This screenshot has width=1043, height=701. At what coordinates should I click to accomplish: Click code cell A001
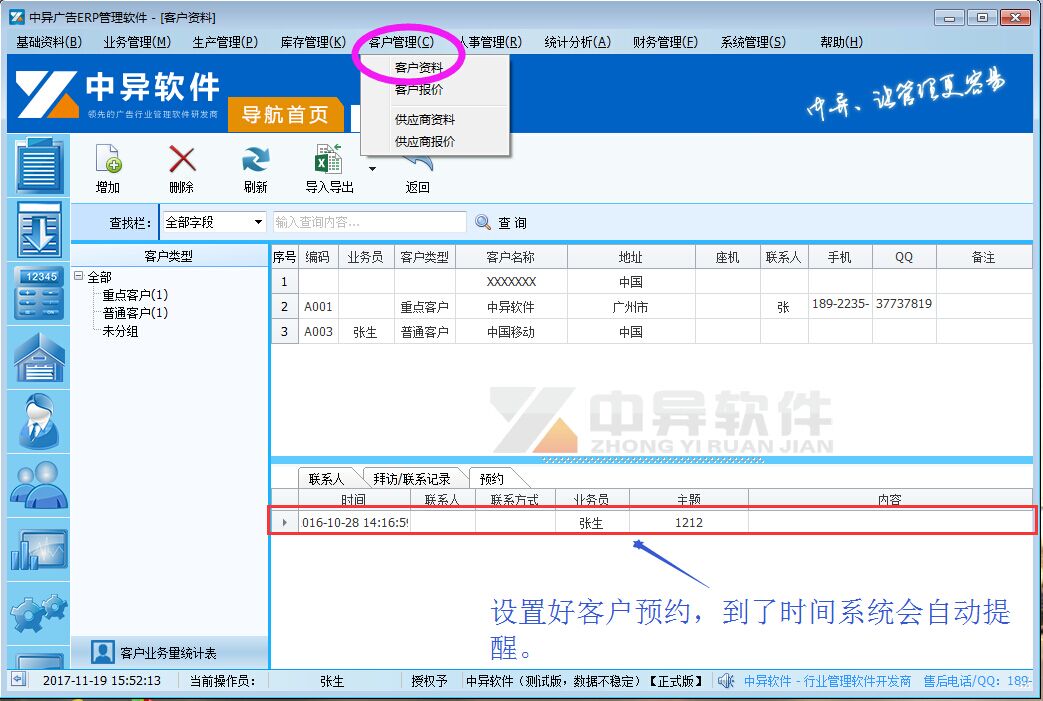click(x=318, y=307)
